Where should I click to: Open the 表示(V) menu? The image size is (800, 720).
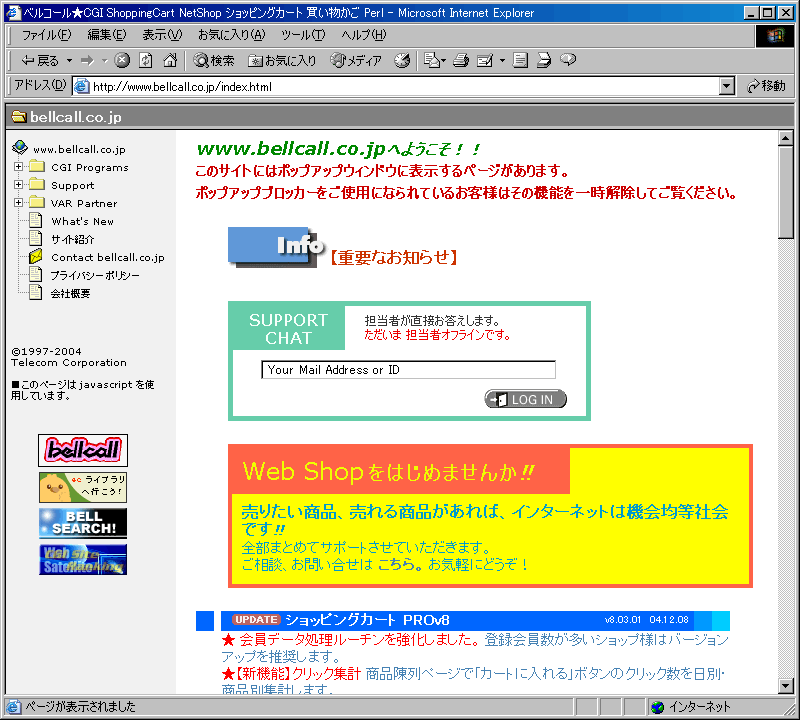pos(162,35)
